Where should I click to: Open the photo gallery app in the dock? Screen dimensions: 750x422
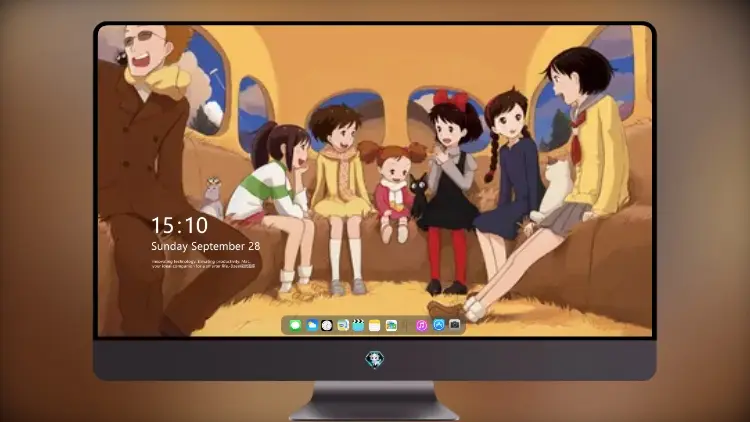tap(391, 326)
